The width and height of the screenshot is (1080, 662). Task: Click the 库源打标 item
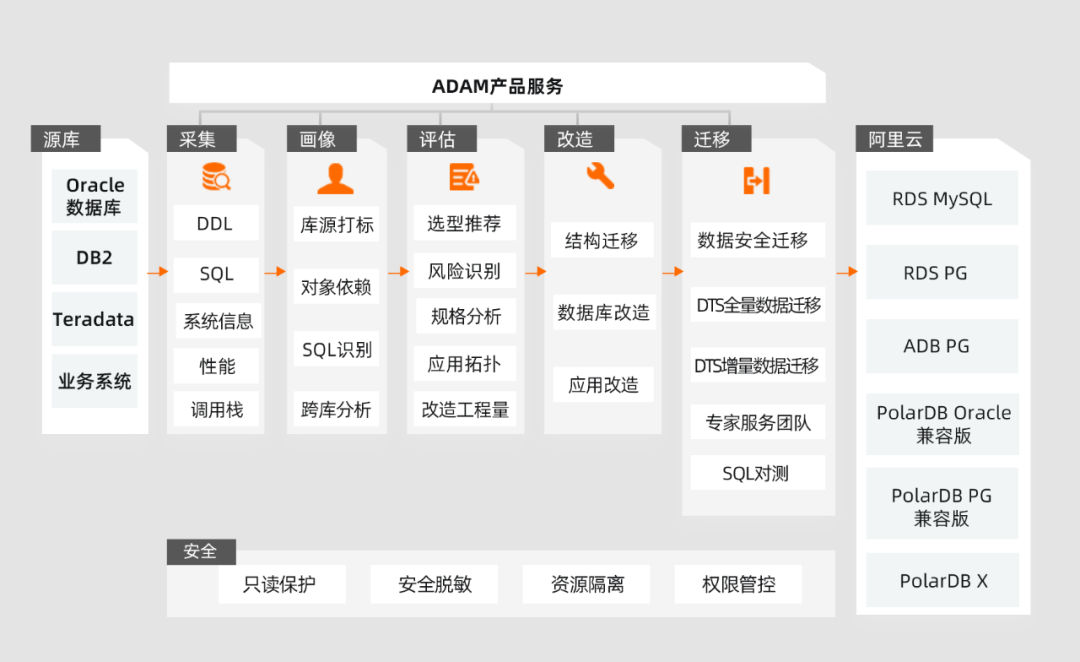pos(336,224)
